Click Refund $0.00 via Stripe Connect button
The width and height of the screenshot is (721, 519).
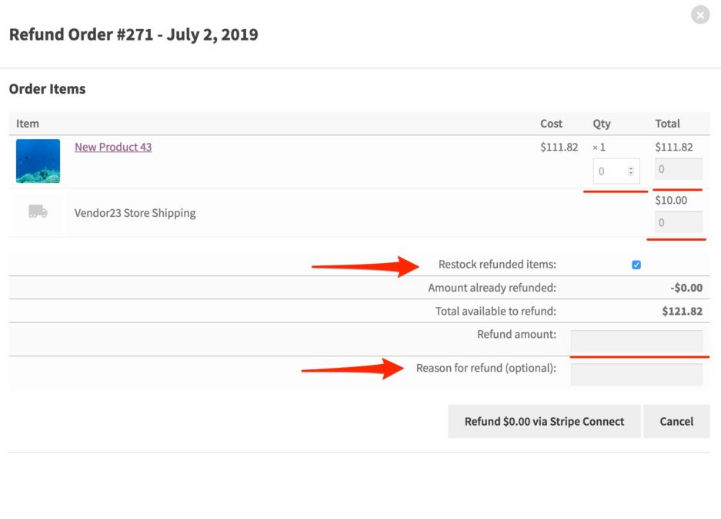click(x=544, y=422)
